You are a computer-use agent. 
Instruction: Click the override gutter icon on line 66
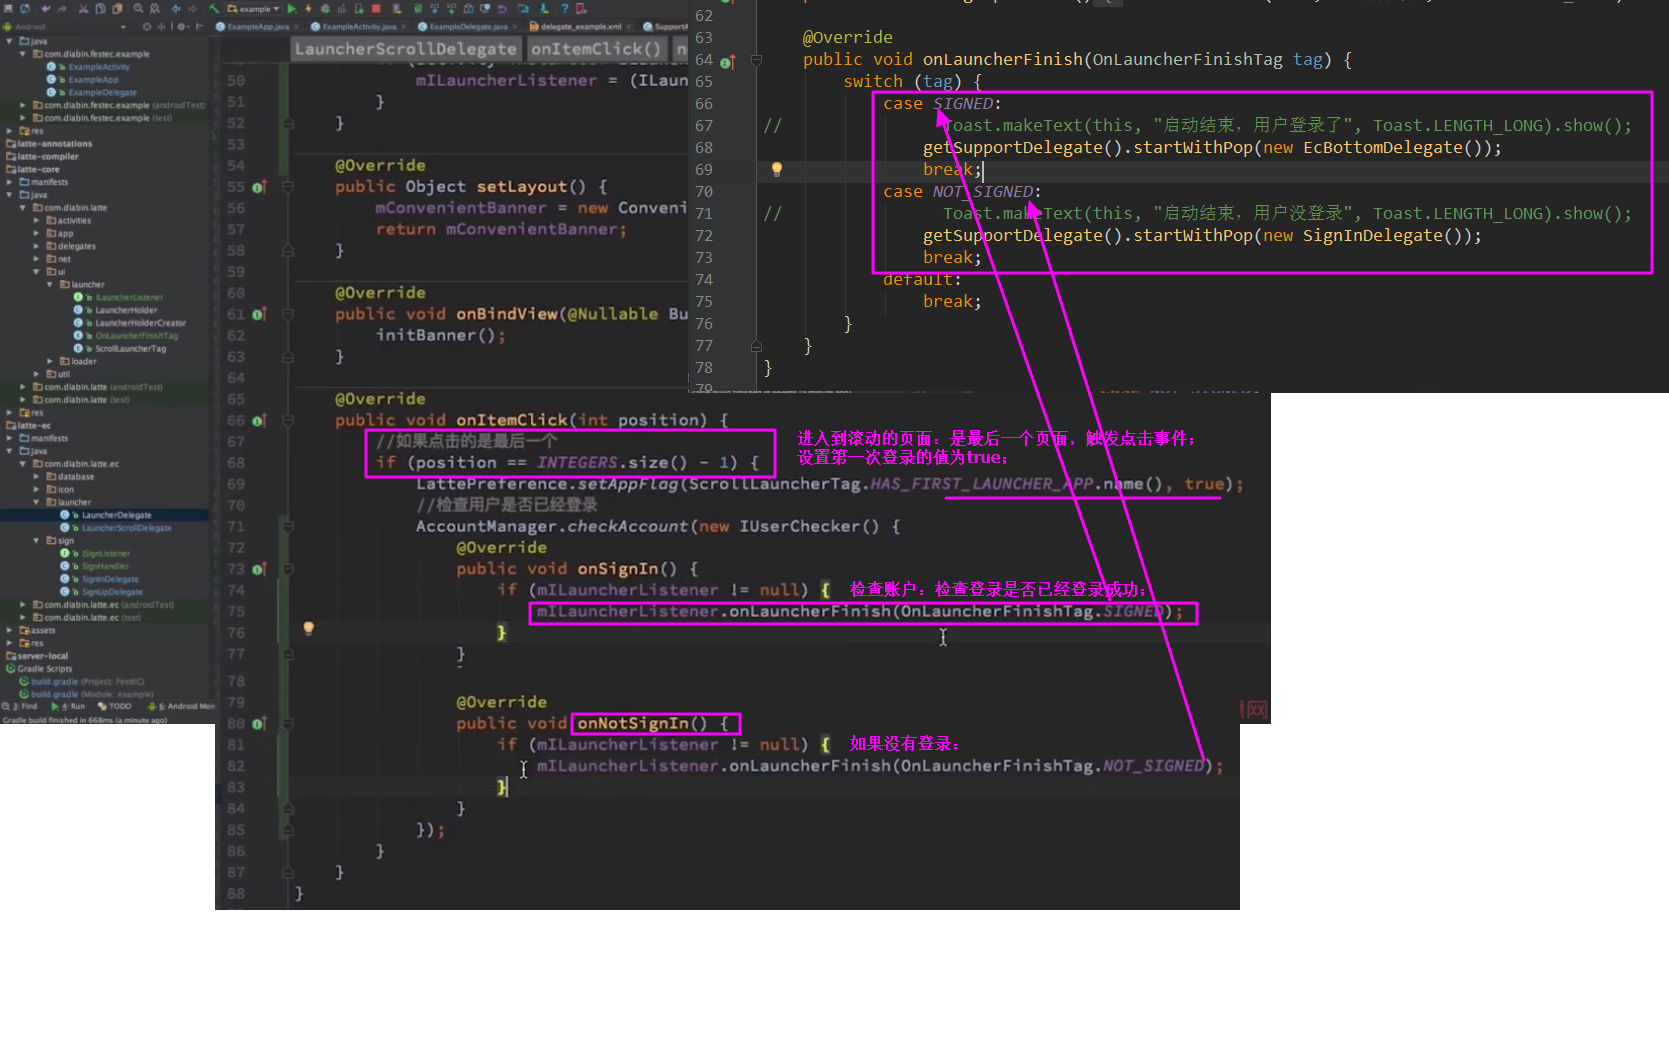tap(259, 421)
